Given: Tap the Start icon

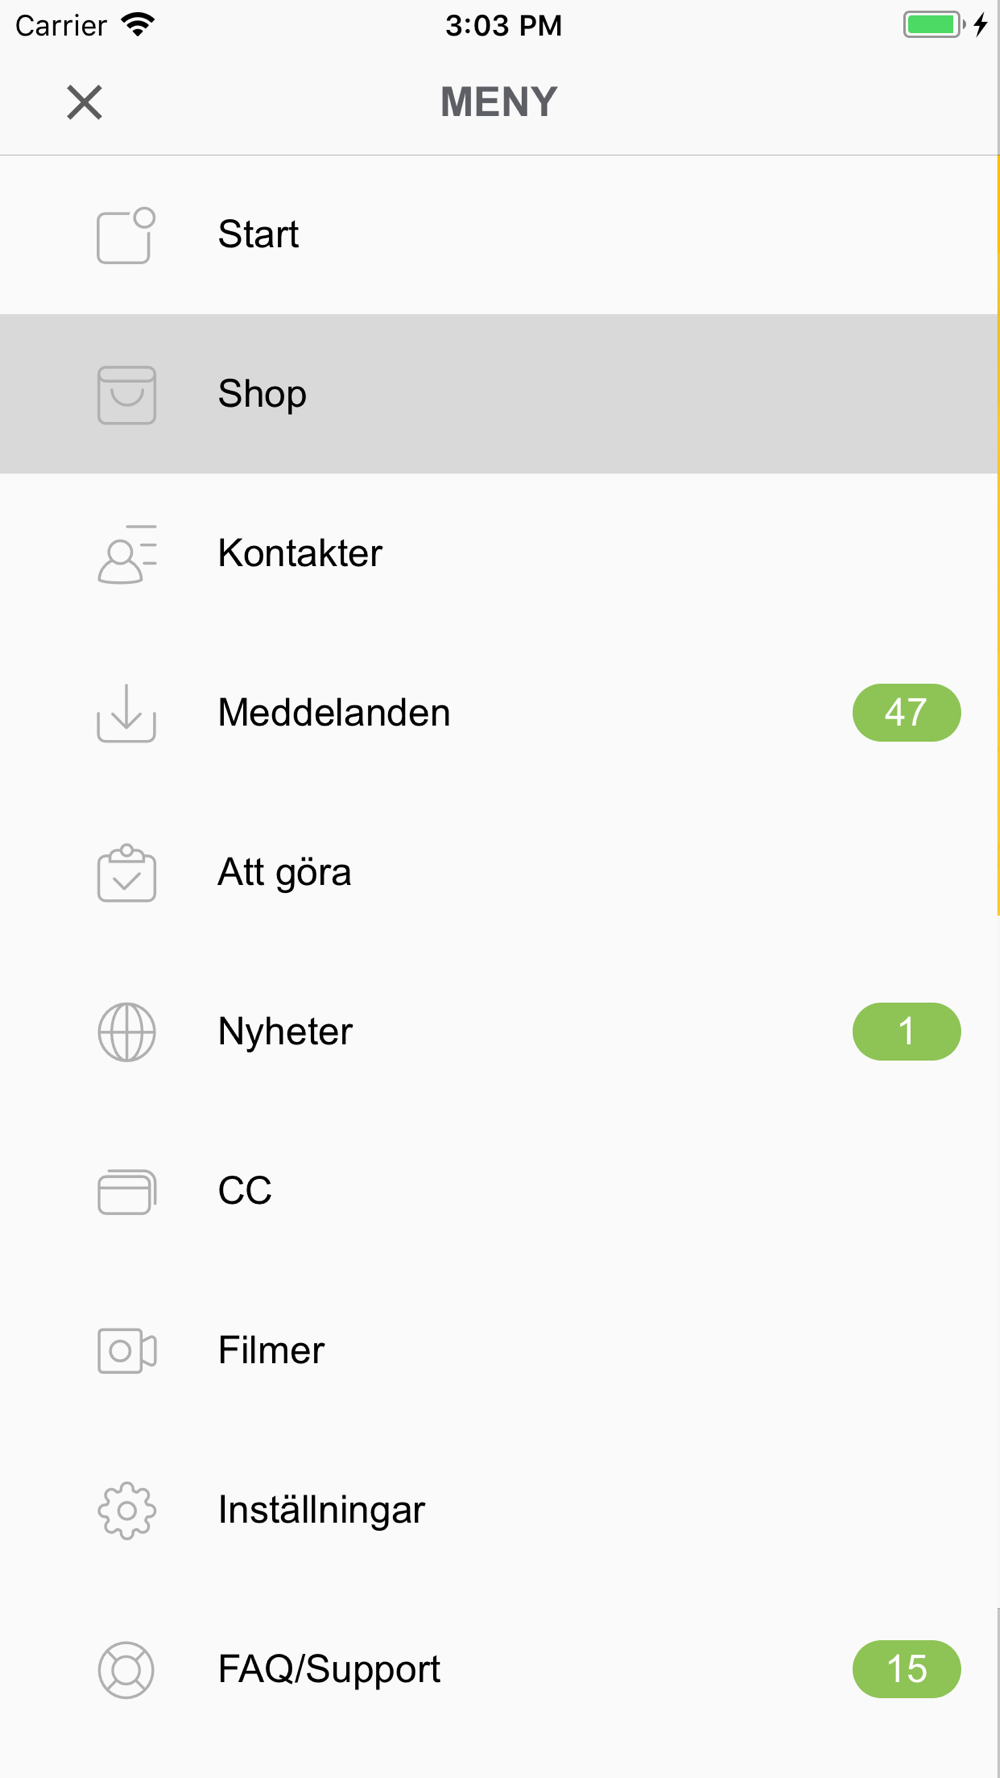Looking at the screenshot, I should tap(126, 235).
